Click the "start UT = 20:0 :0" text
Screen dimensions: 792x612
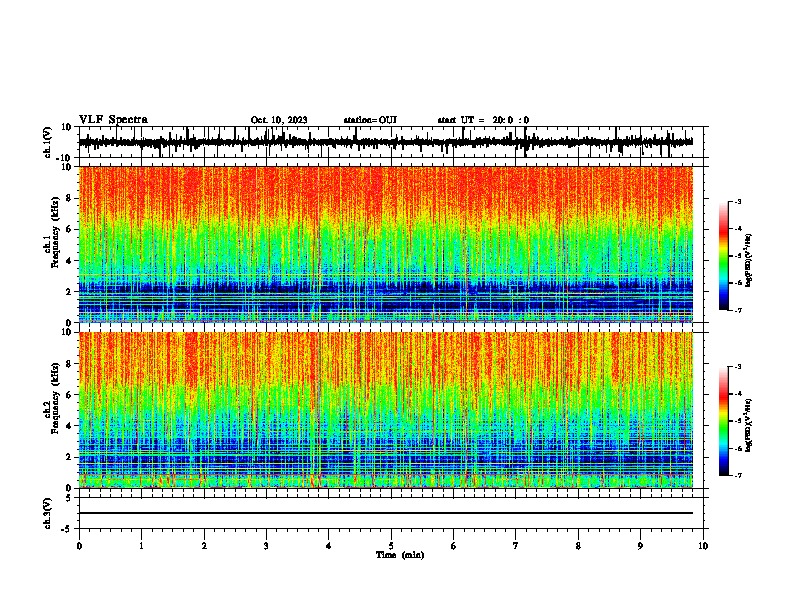pyautogui.click(x=483, y=120)
